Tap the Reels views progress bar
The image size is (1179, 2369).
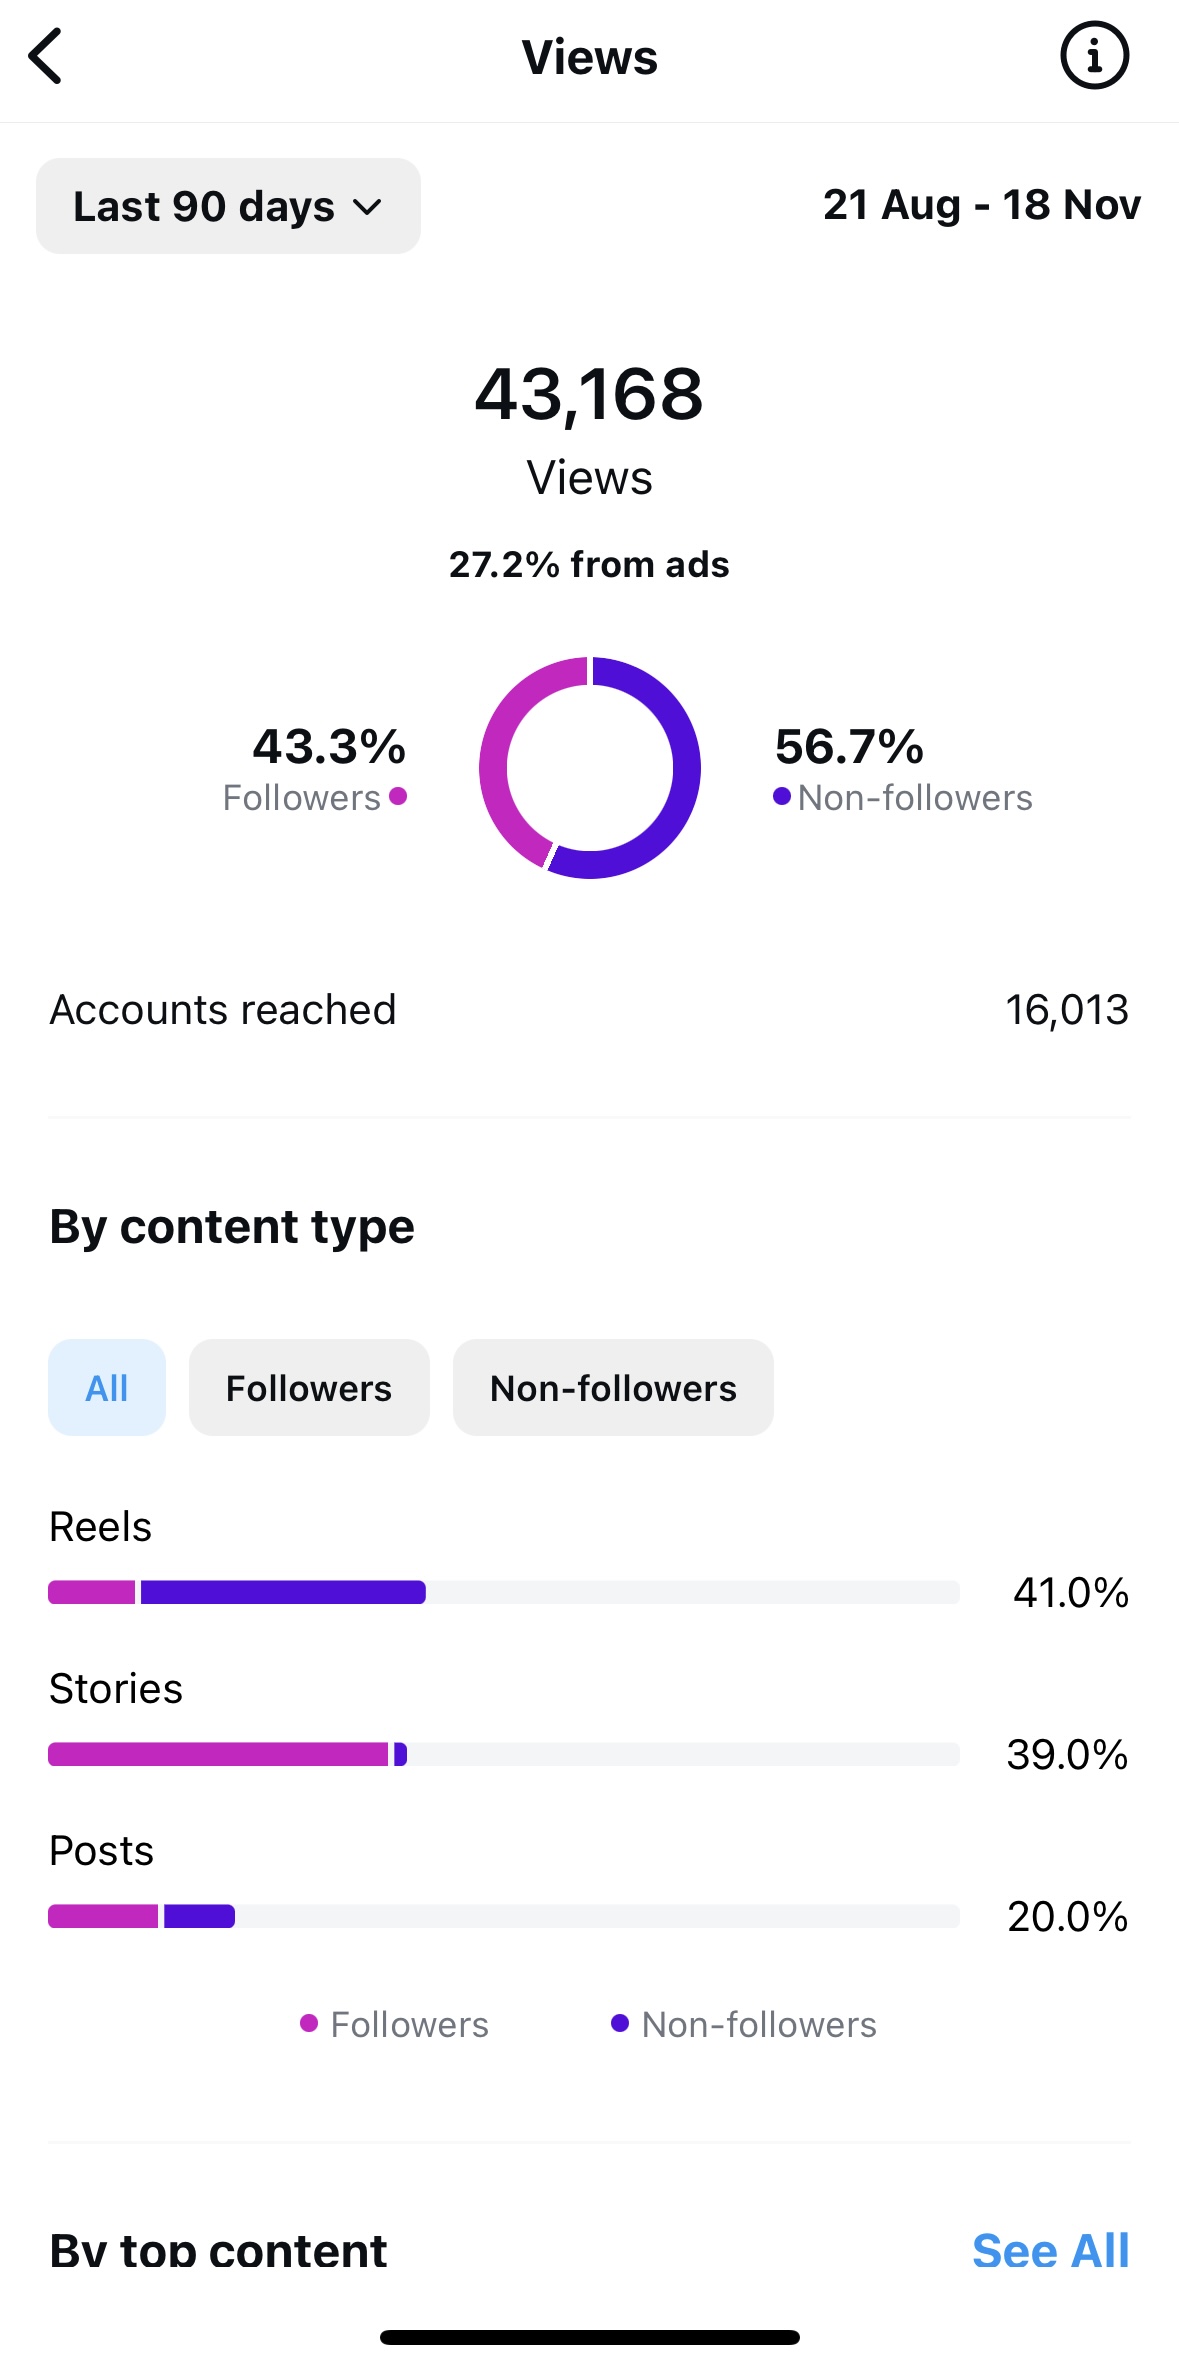pos(503,1592)
